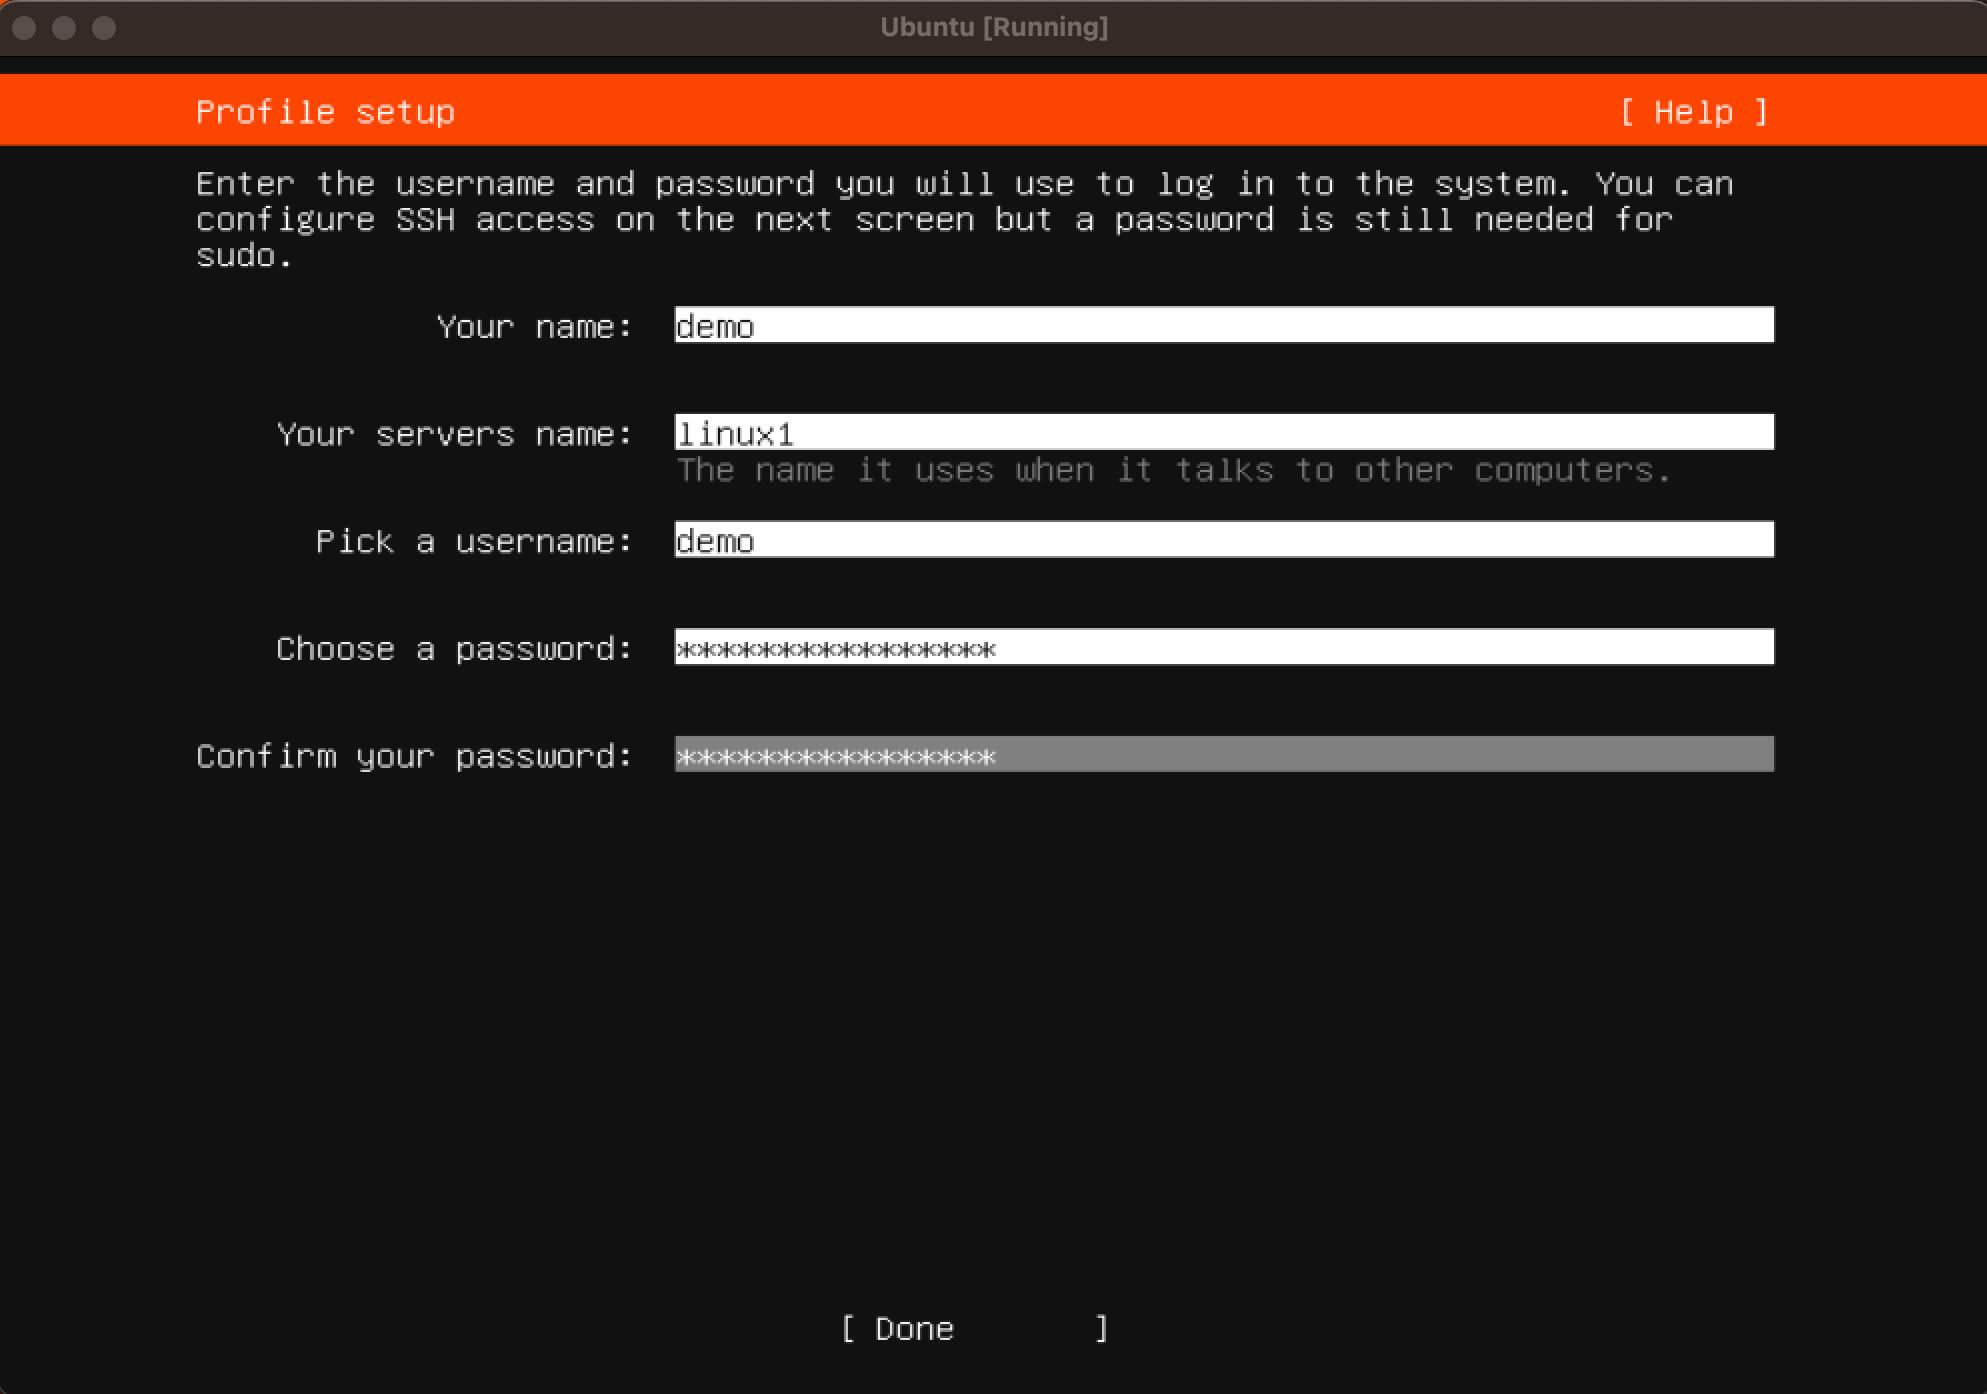1987x1394 pixels.
Task: Click the yellow minimize window button
Action: [x=64, y=28]
